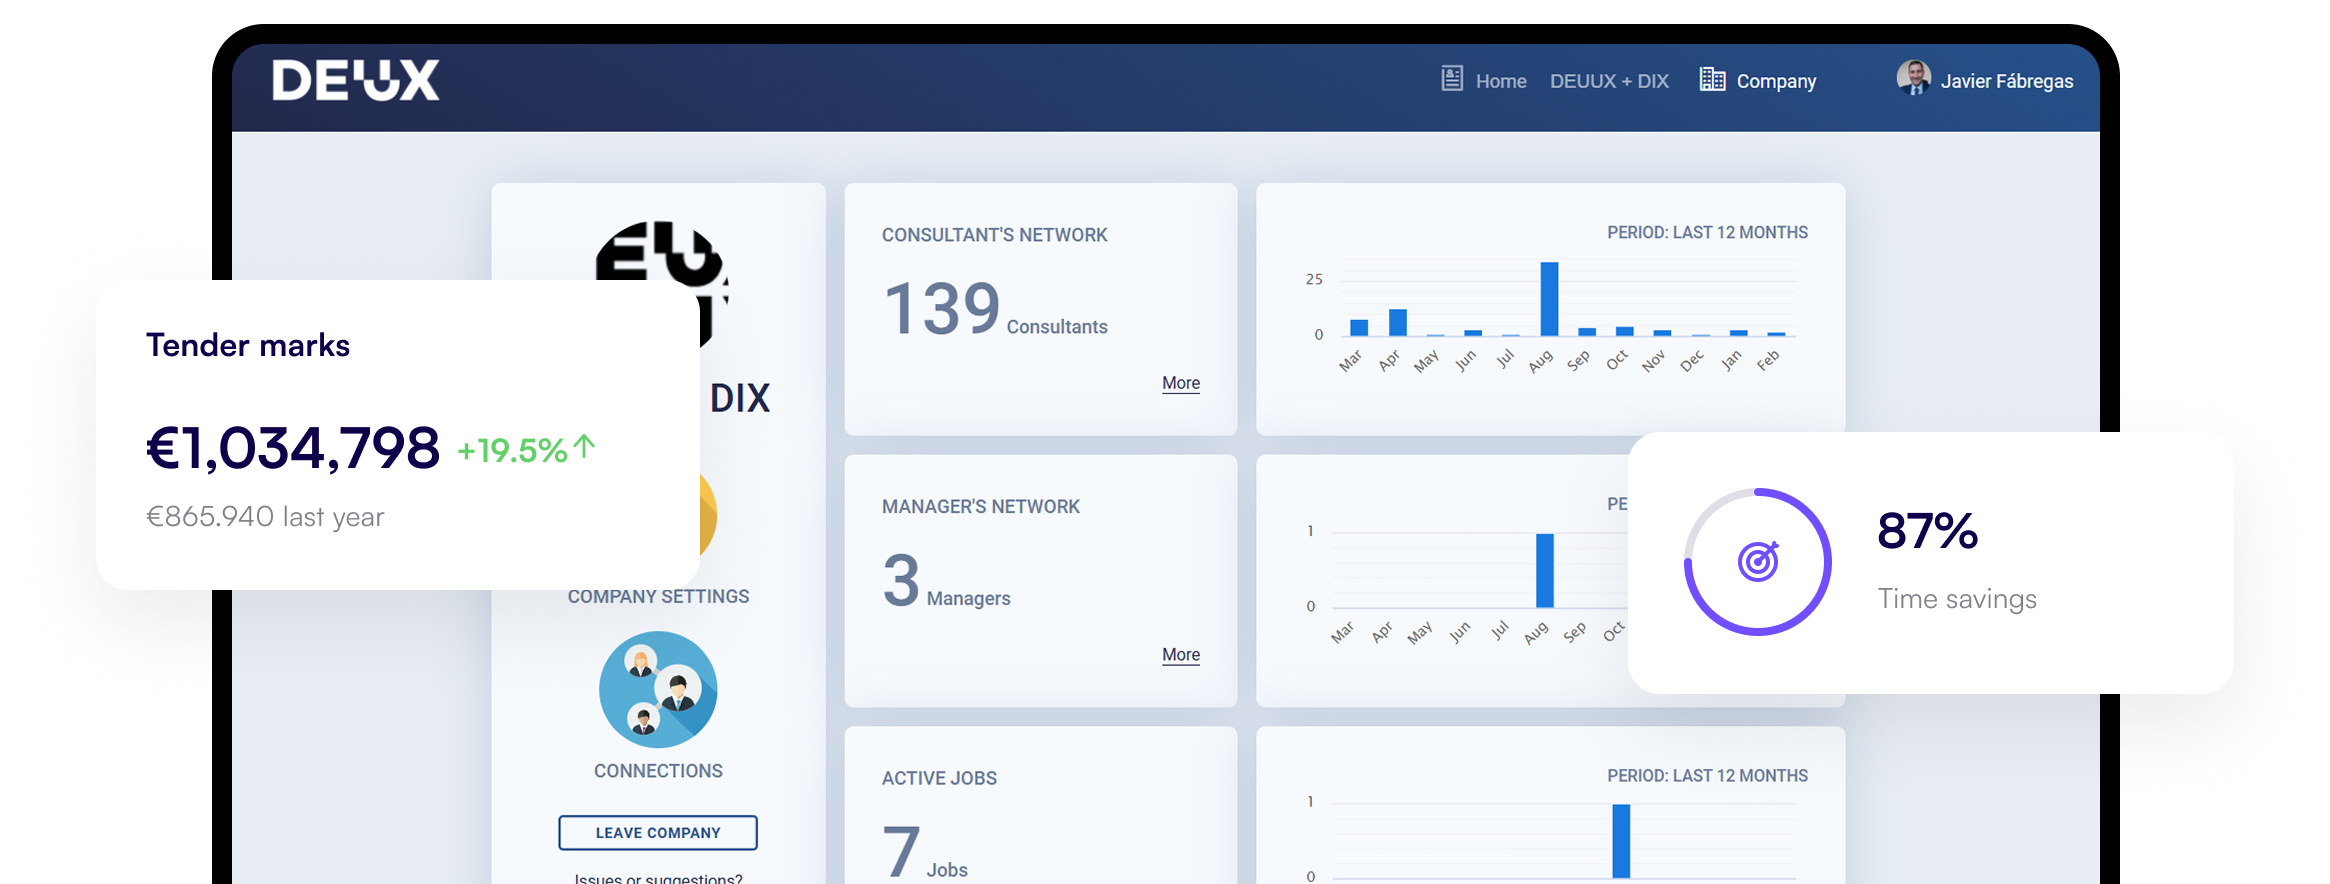Click the MANAGER'S NETWORK heading

981,507
